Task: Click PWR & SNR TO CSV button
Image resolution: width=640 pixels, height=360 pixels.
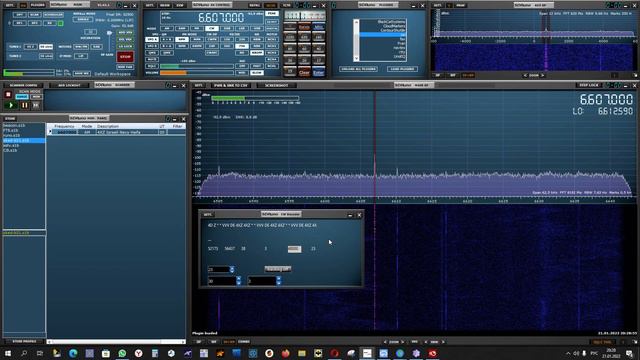Action: pos(231,85)
